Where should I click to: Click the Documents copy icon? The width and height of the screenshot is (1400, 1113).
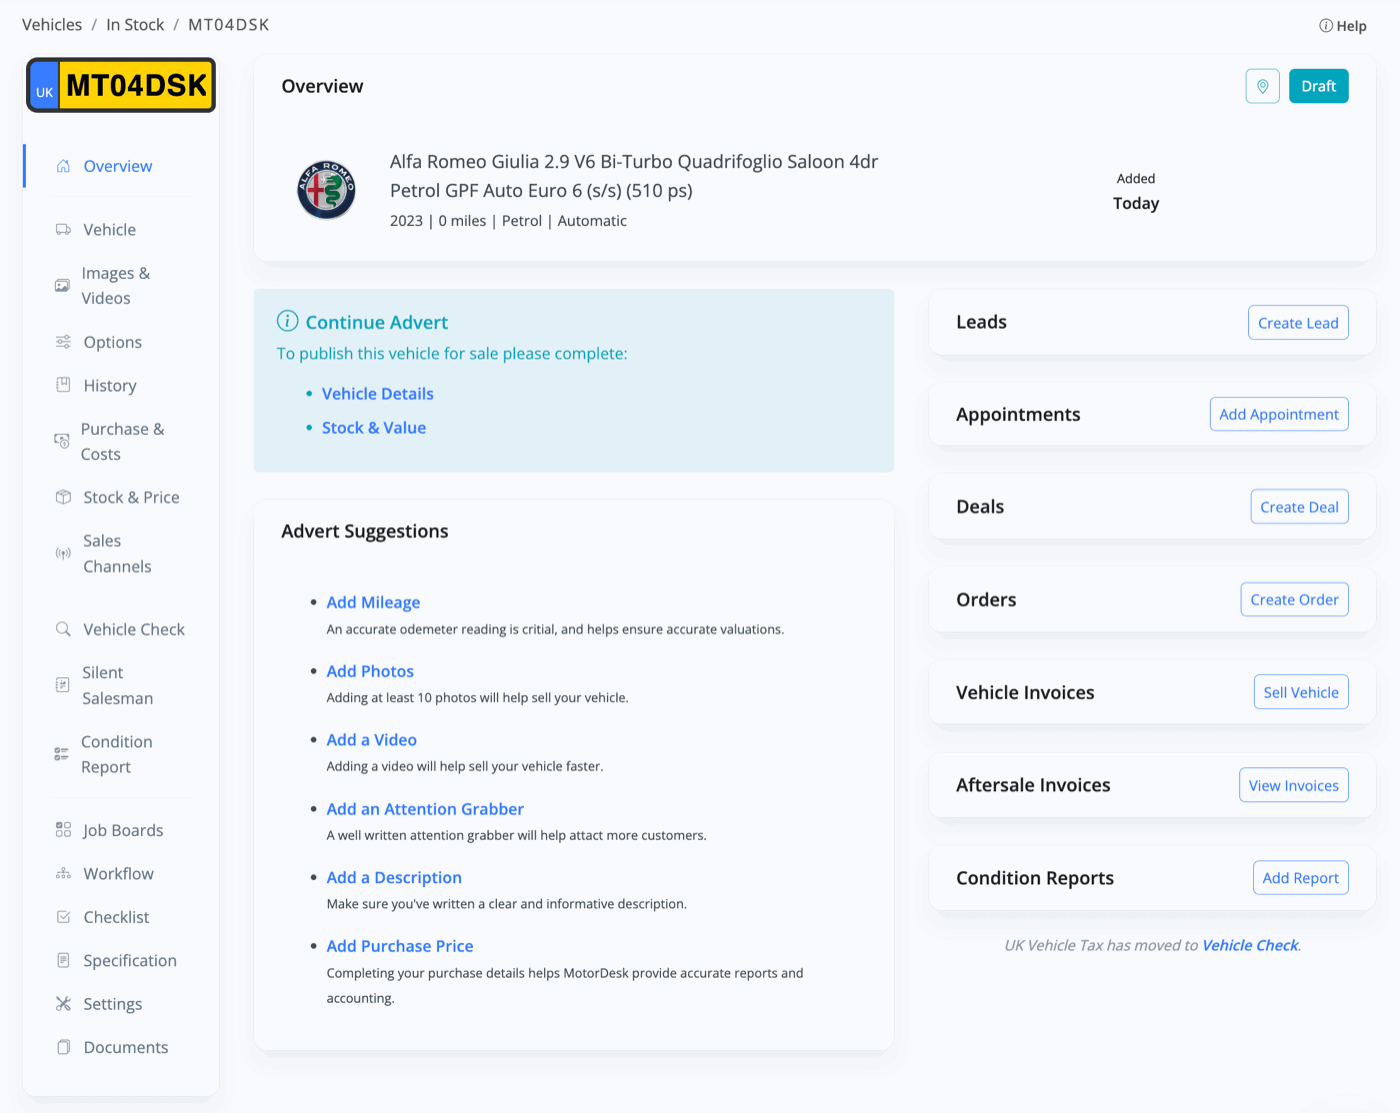pyautogui.click(x=63, y=1047)
